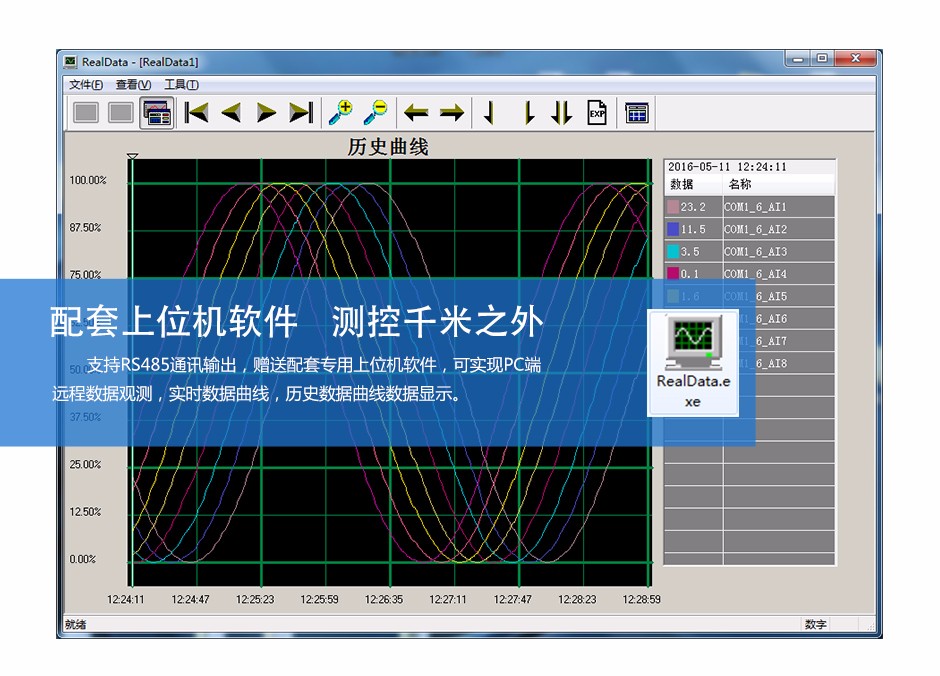Zoom in with the plus magnifier

pyautogui.click(x=341, y=113)
